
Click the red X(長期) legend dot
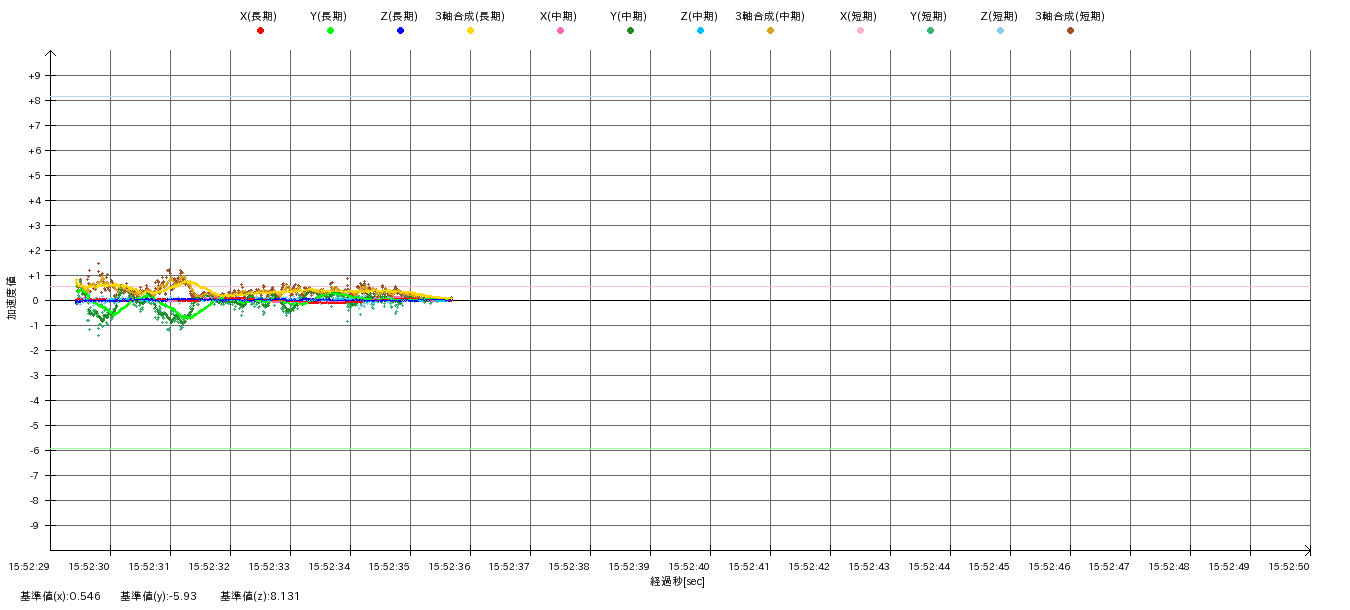click(x=260, y=31)
